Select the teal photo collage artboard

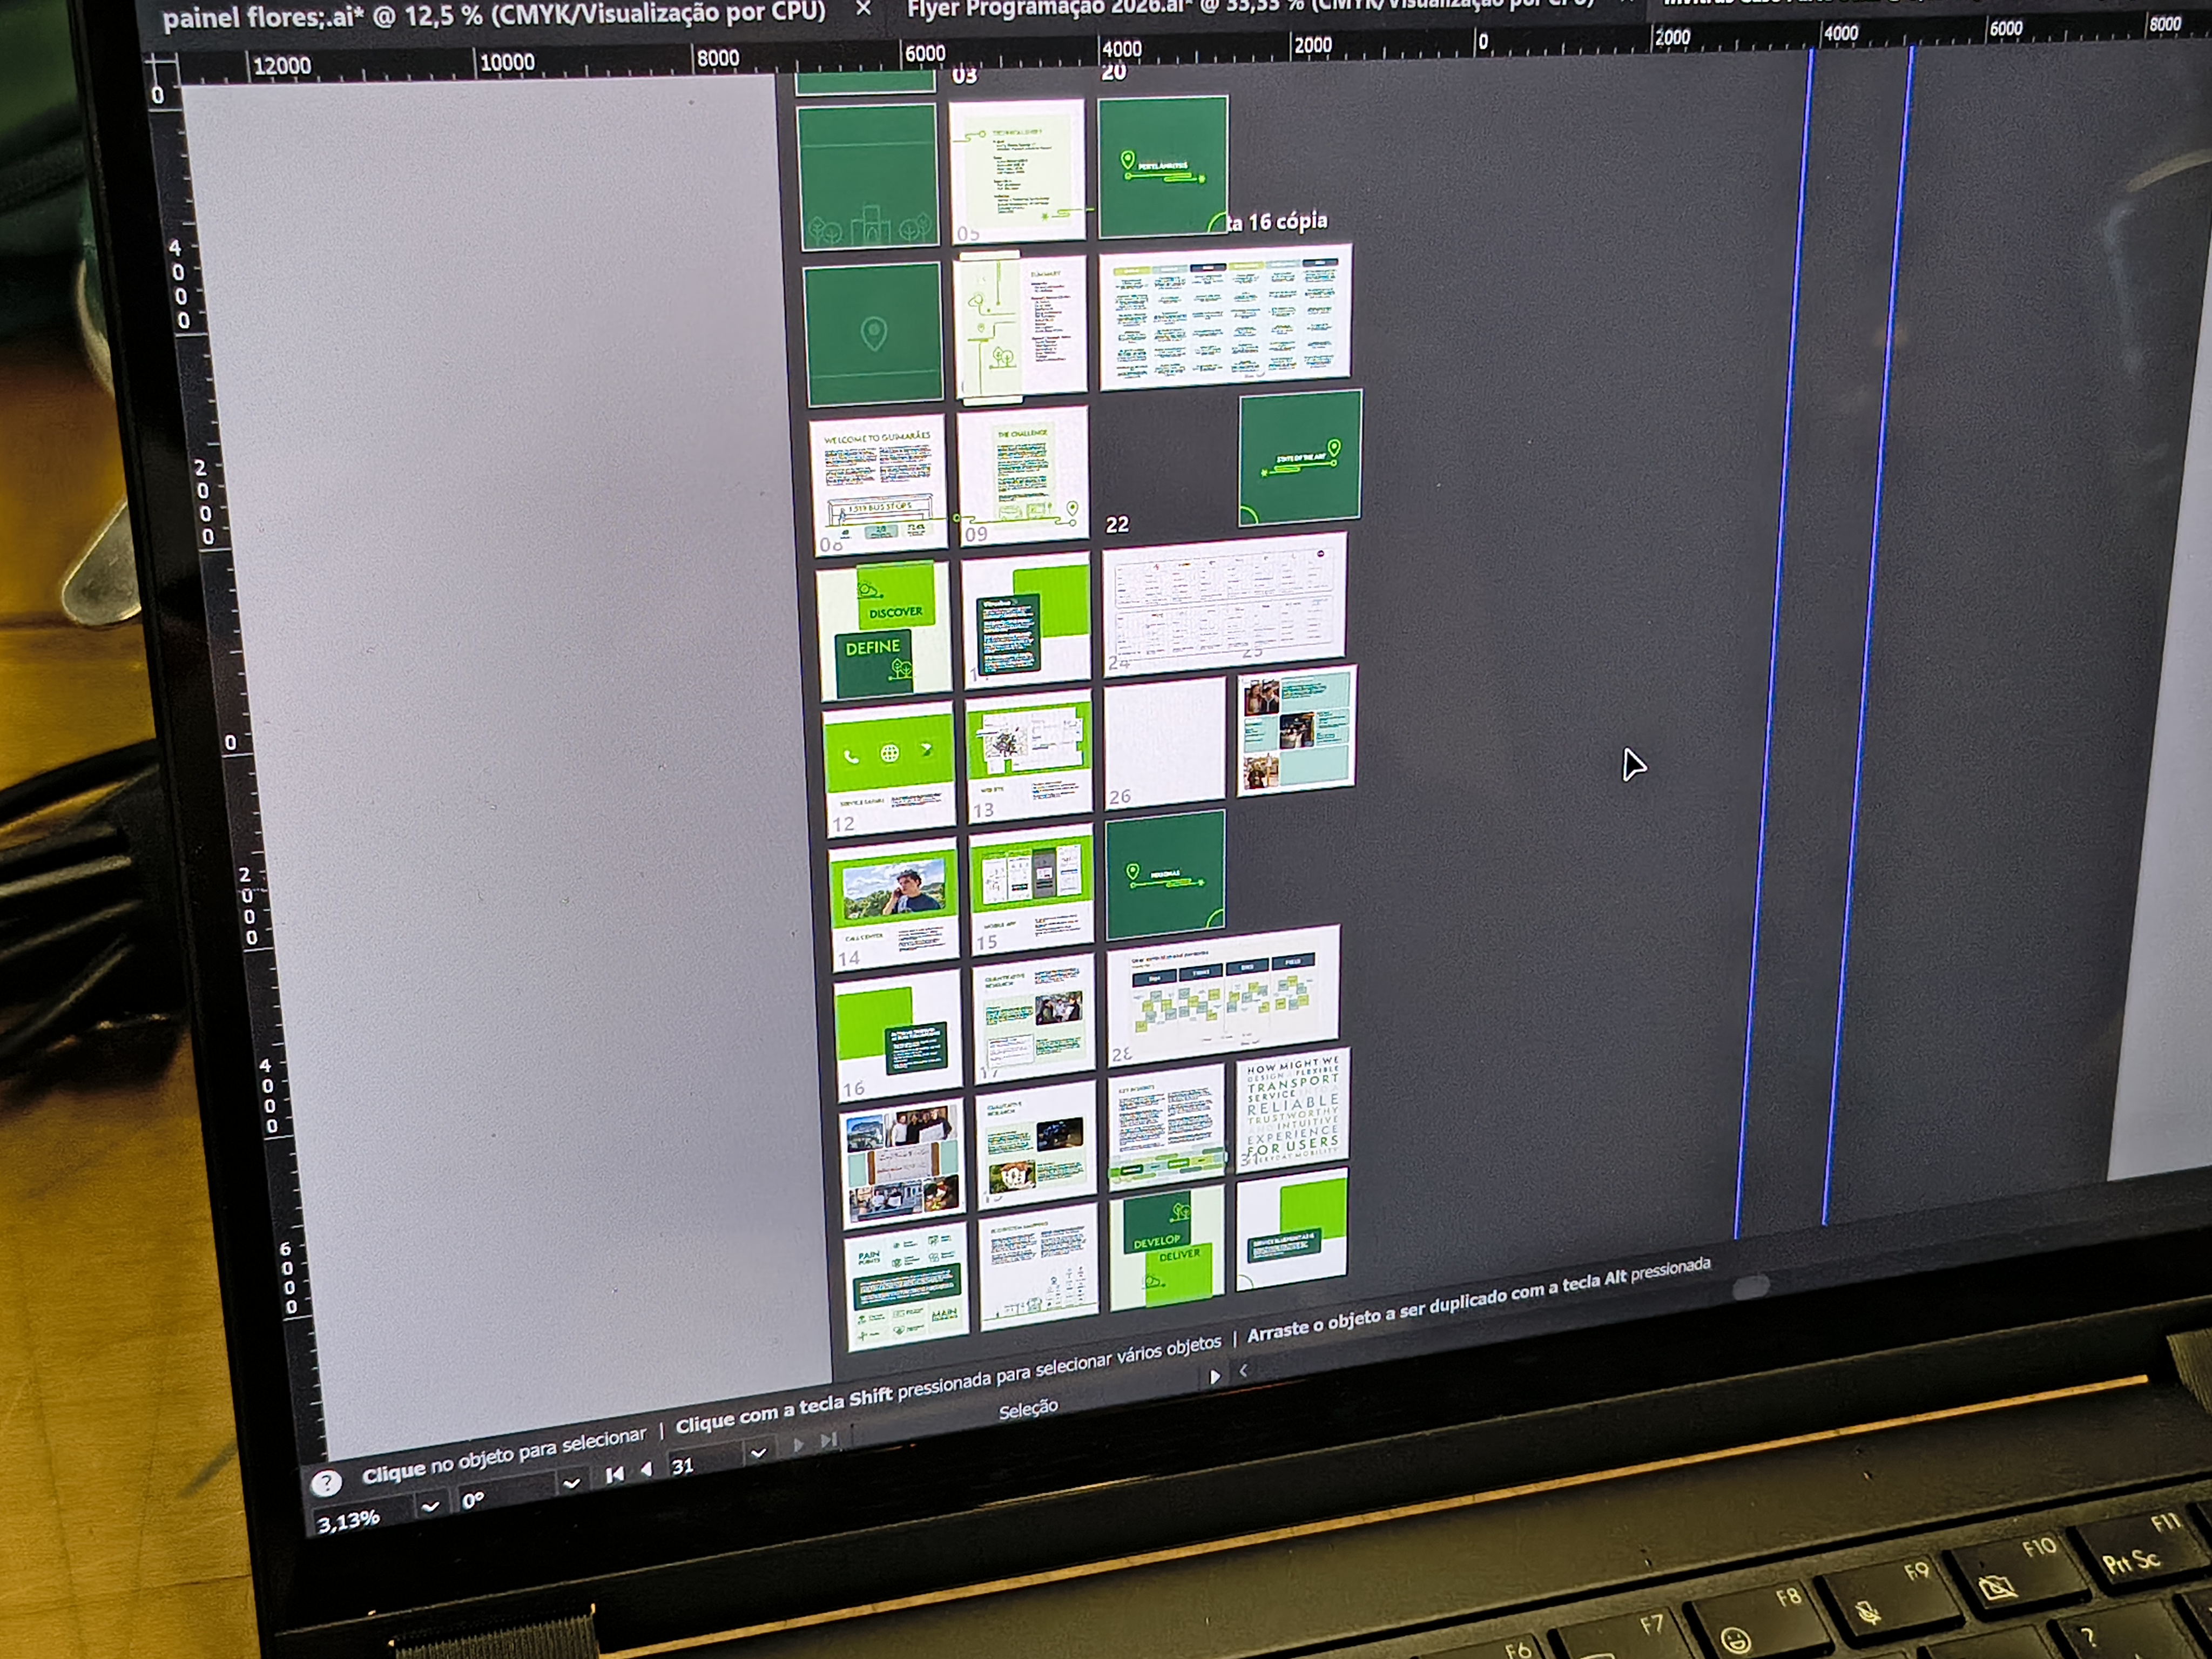(x=1296, y=731)
